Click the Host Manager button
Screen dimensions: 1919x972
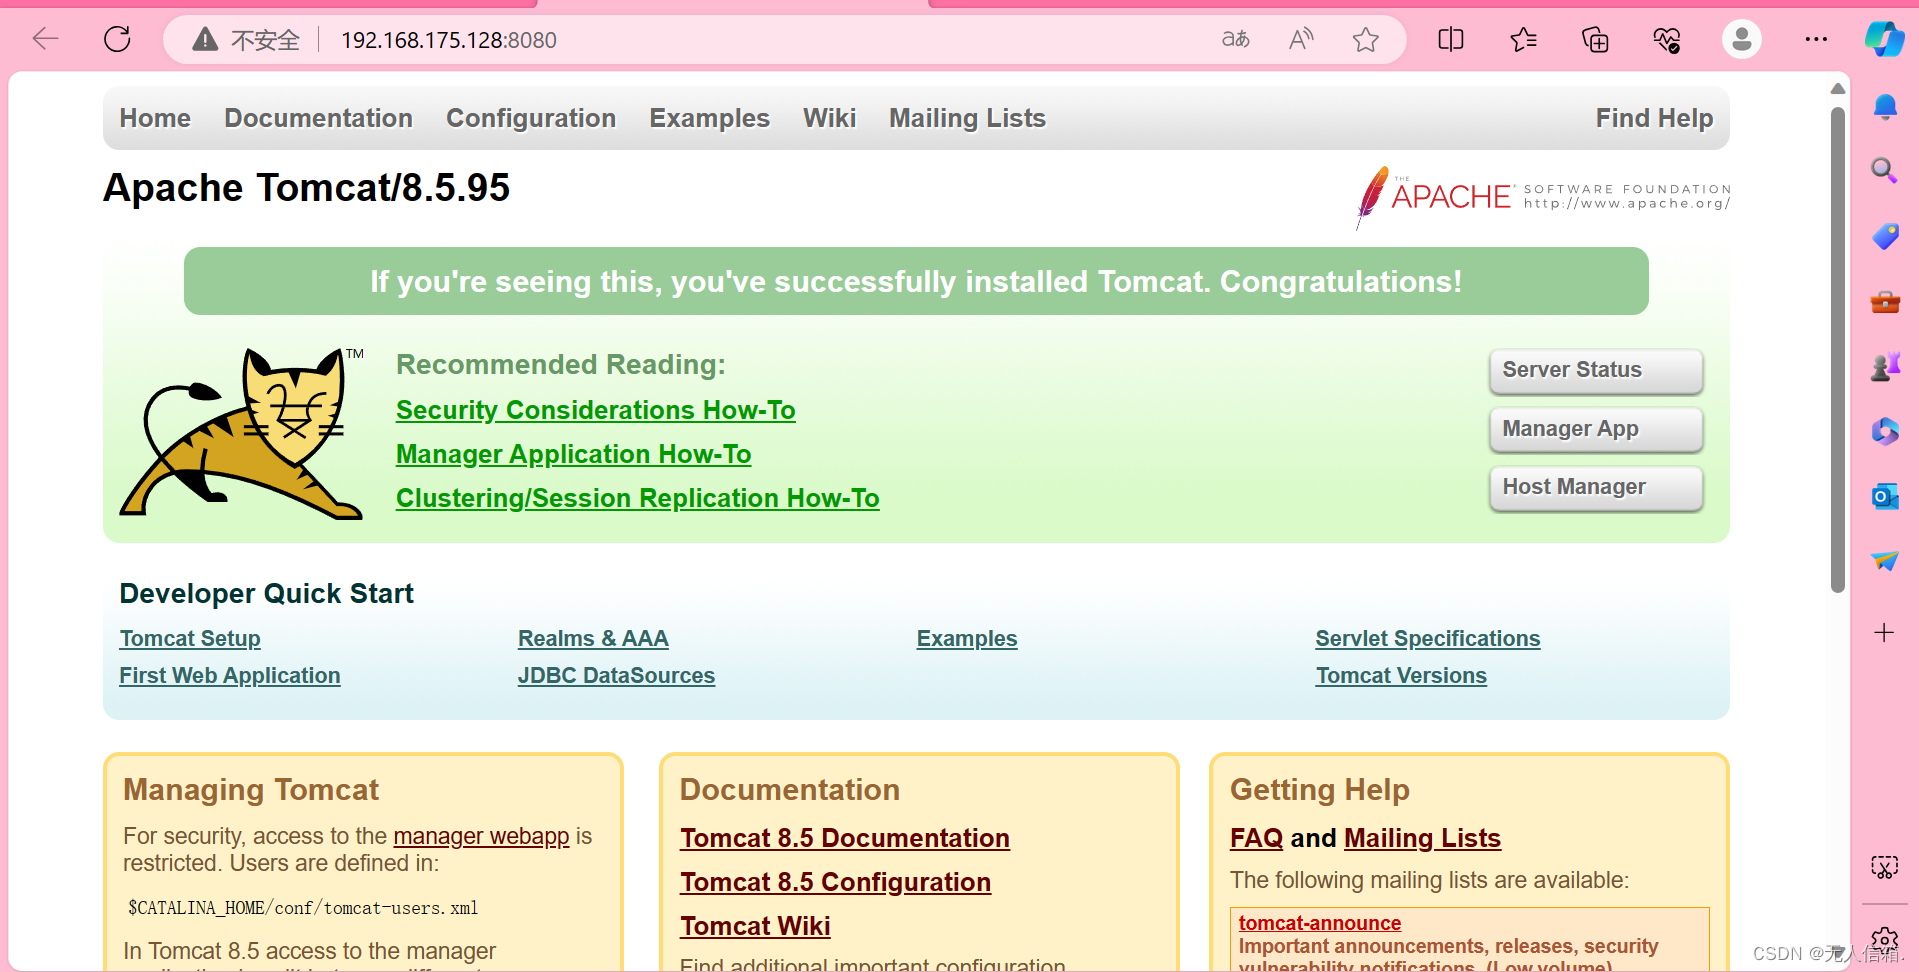[1596, 487]
